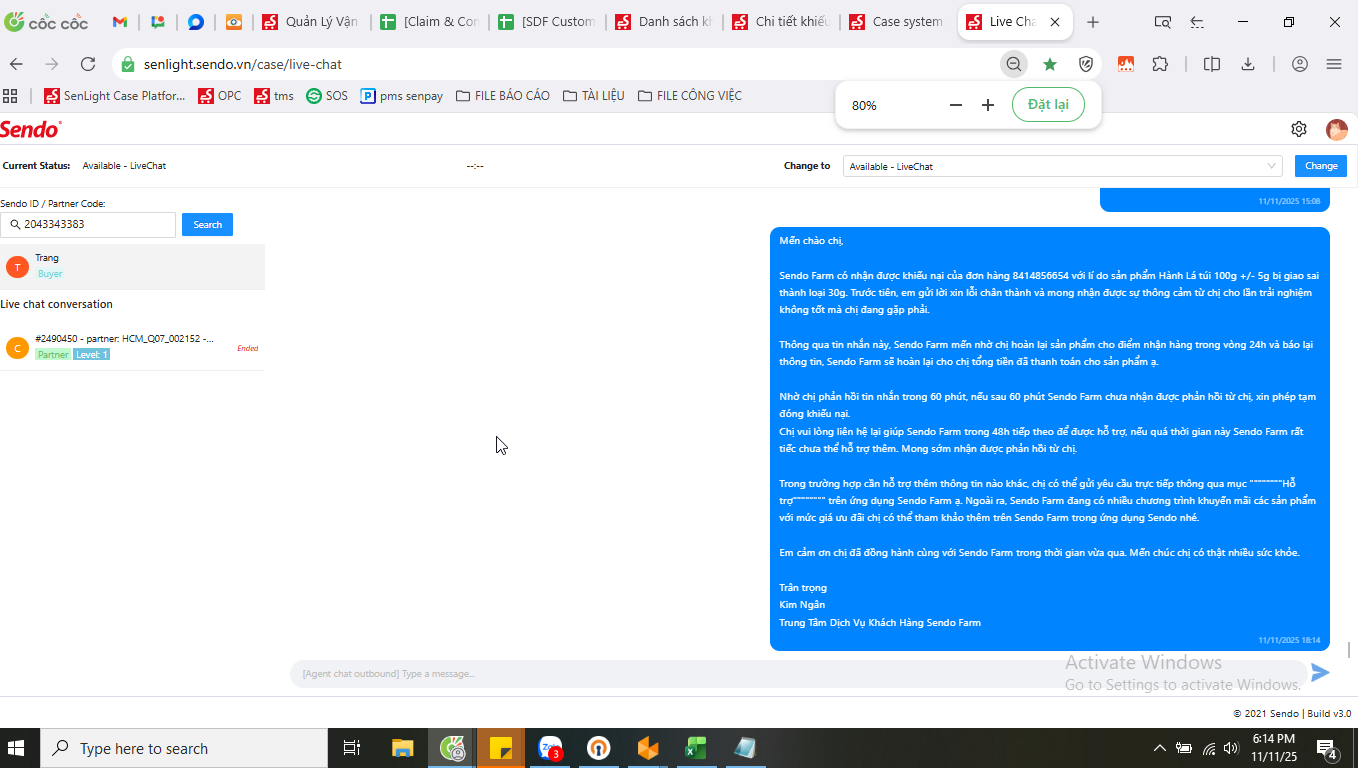Screen dimensions: 1358x768
Task: Toggle split view icon in toolbar
Action: tap(1212, 64)
